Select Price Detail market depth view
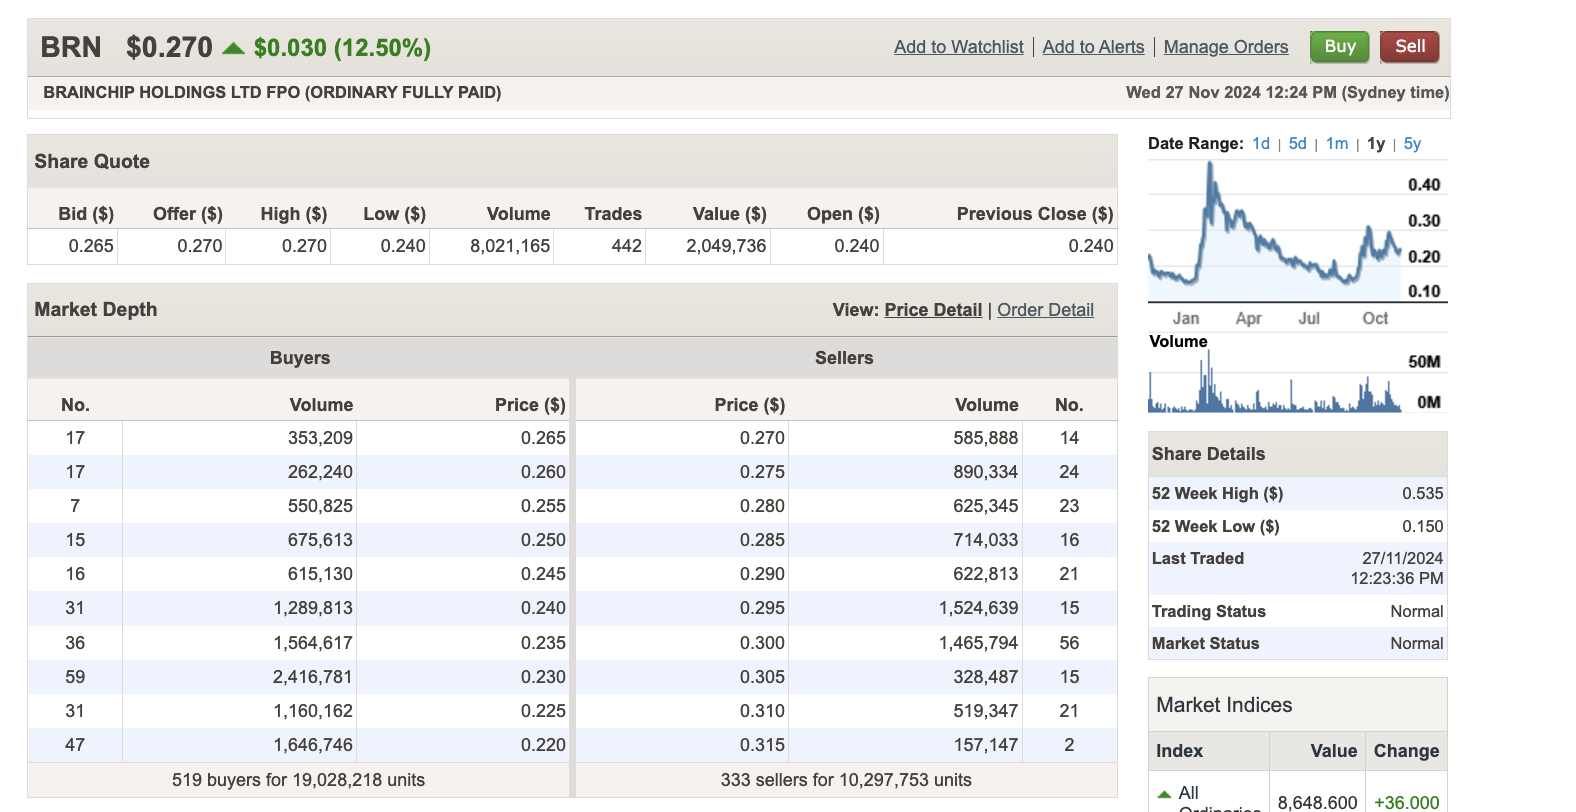Viewport: 1576px width, 812px height. pyautogui.click(x=933, y=310)
